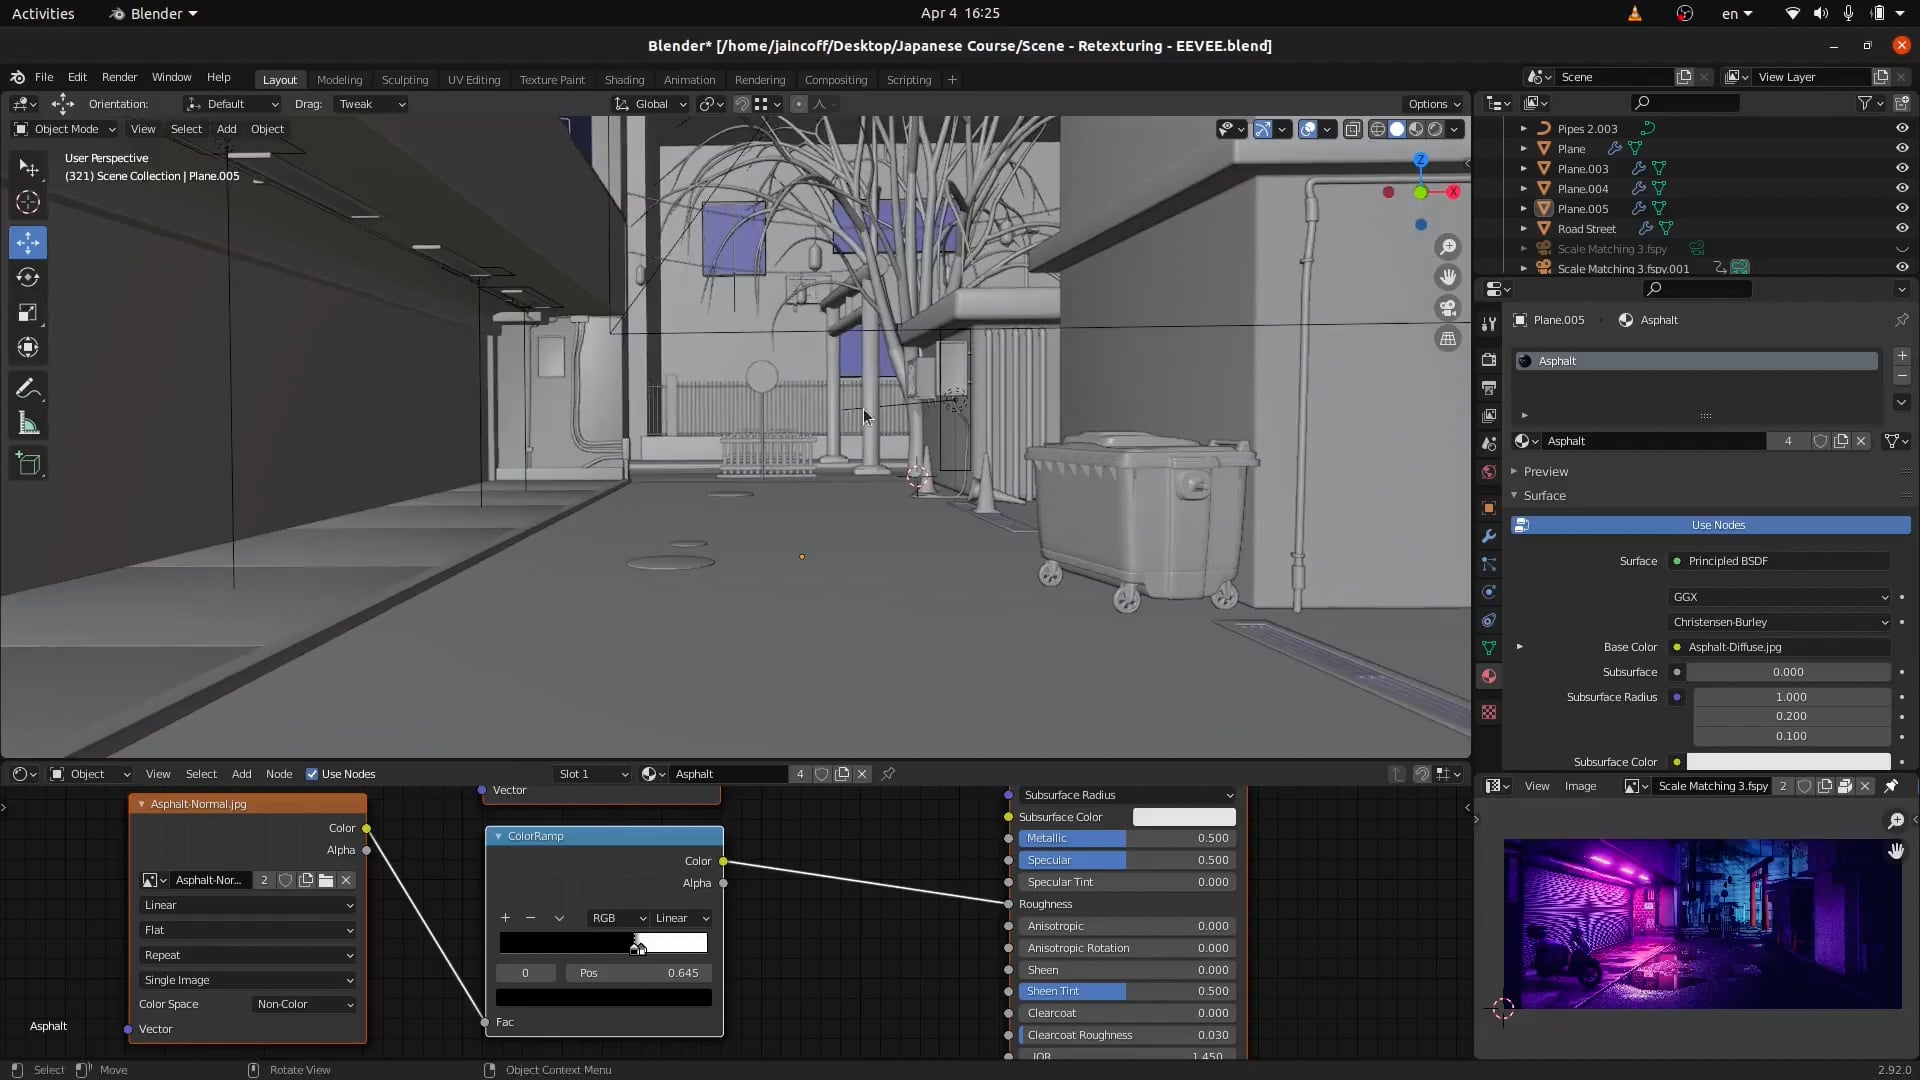Screen dimensions: 1920x1080
Task: Activate the Transform tool
Action: (28, 348)
